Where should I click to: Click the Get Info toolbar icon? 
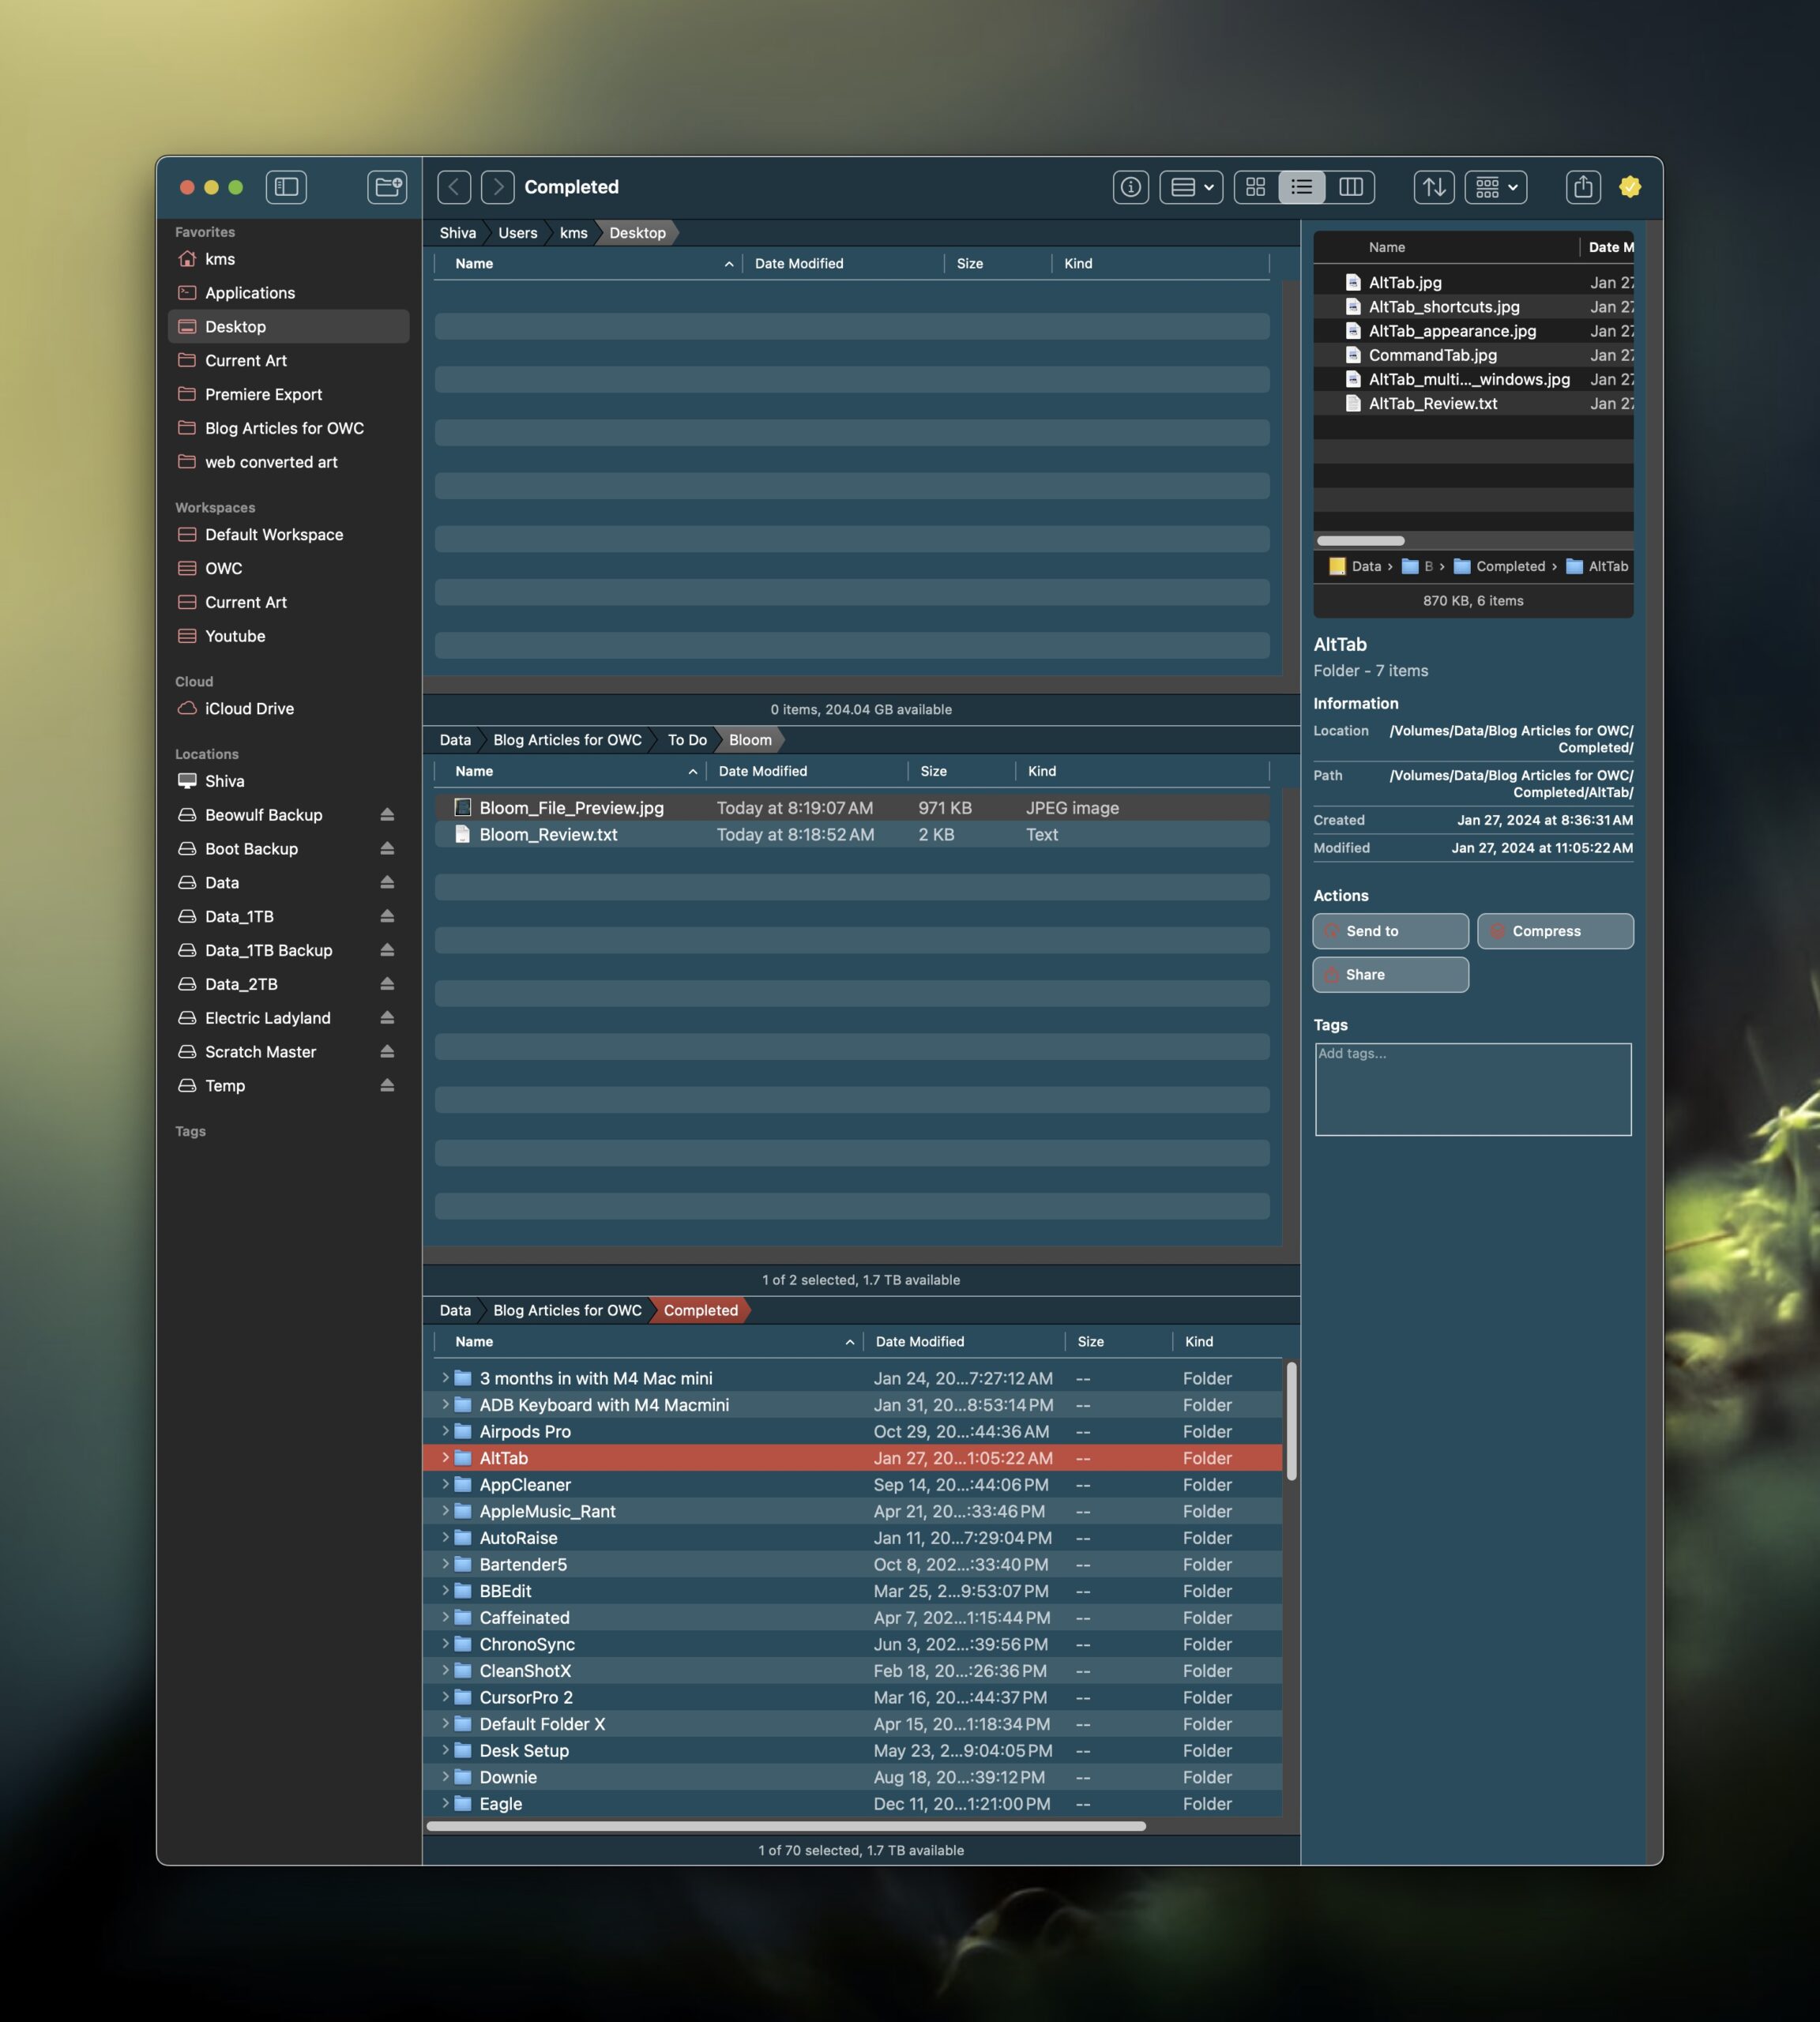(x=1130, y=187)
